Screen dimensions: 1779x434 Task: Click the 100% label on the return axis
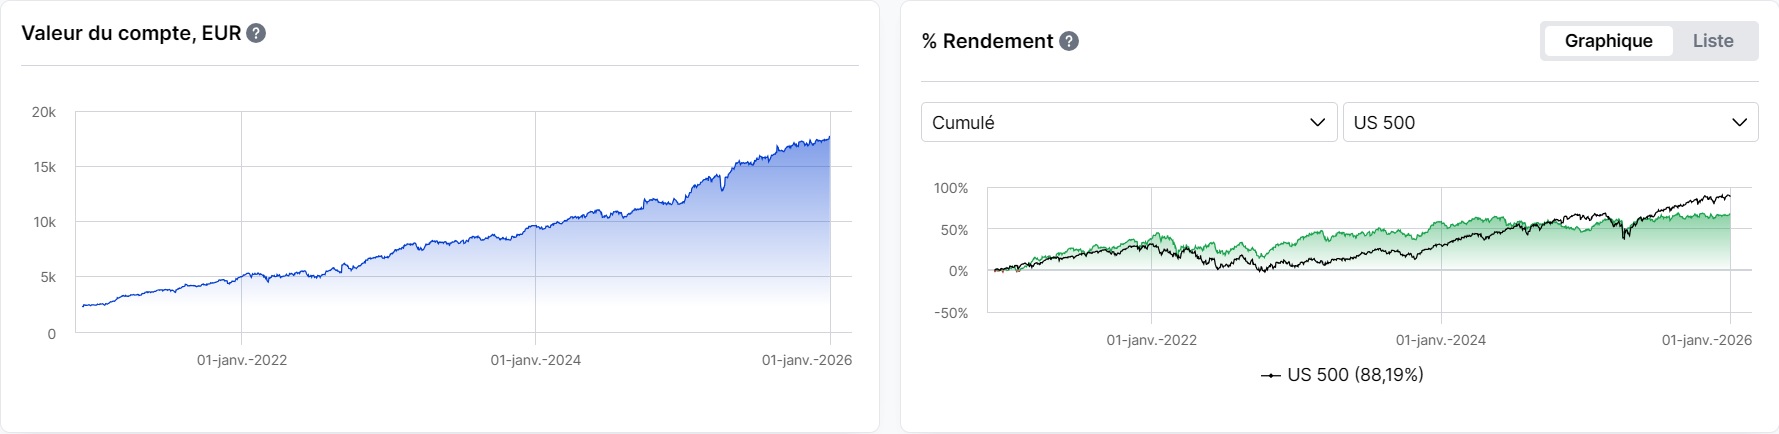click(x=950, y=188)
